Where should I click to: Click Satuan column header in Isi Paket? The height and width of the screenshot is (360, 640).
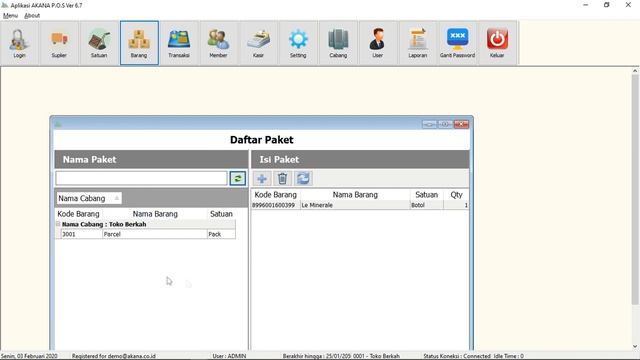click(x=427, y=195)
